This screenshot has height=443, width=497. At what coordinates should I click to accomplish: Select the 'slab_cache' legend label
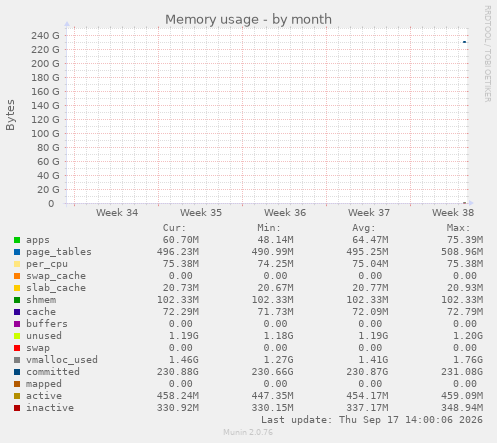click(56, 288)
